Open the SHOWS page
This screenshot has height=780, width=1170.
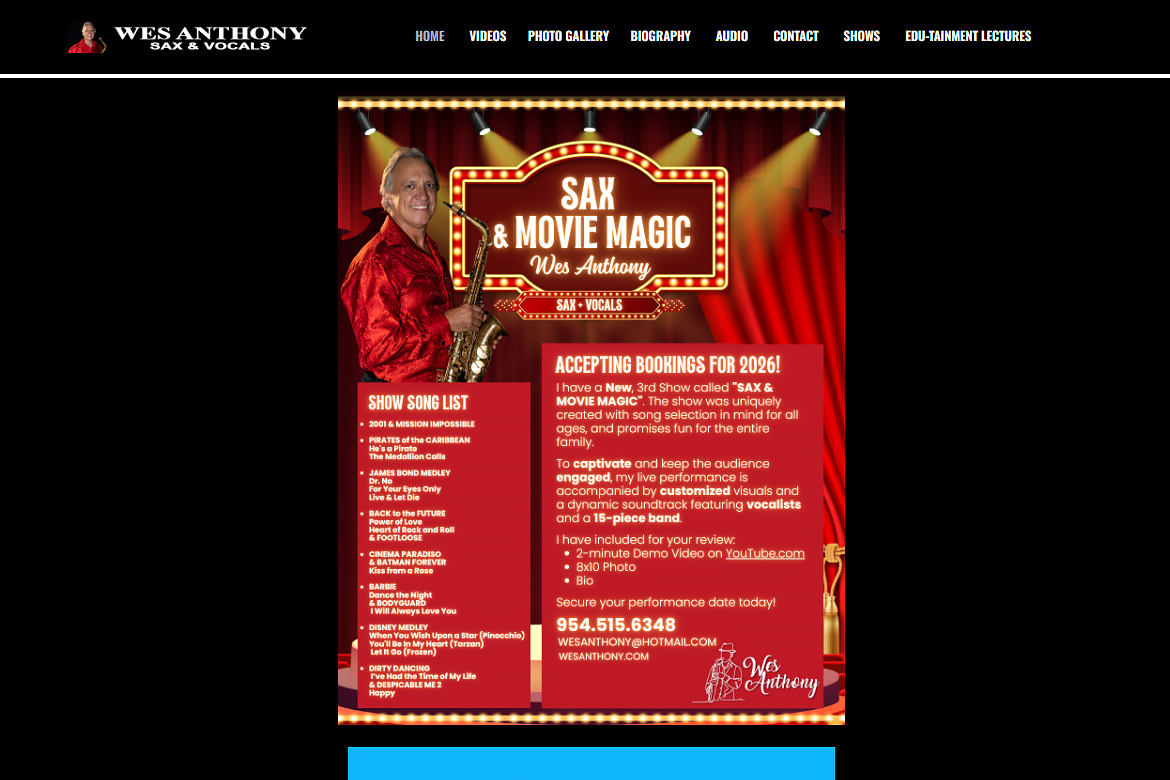(x=861, y=35)
